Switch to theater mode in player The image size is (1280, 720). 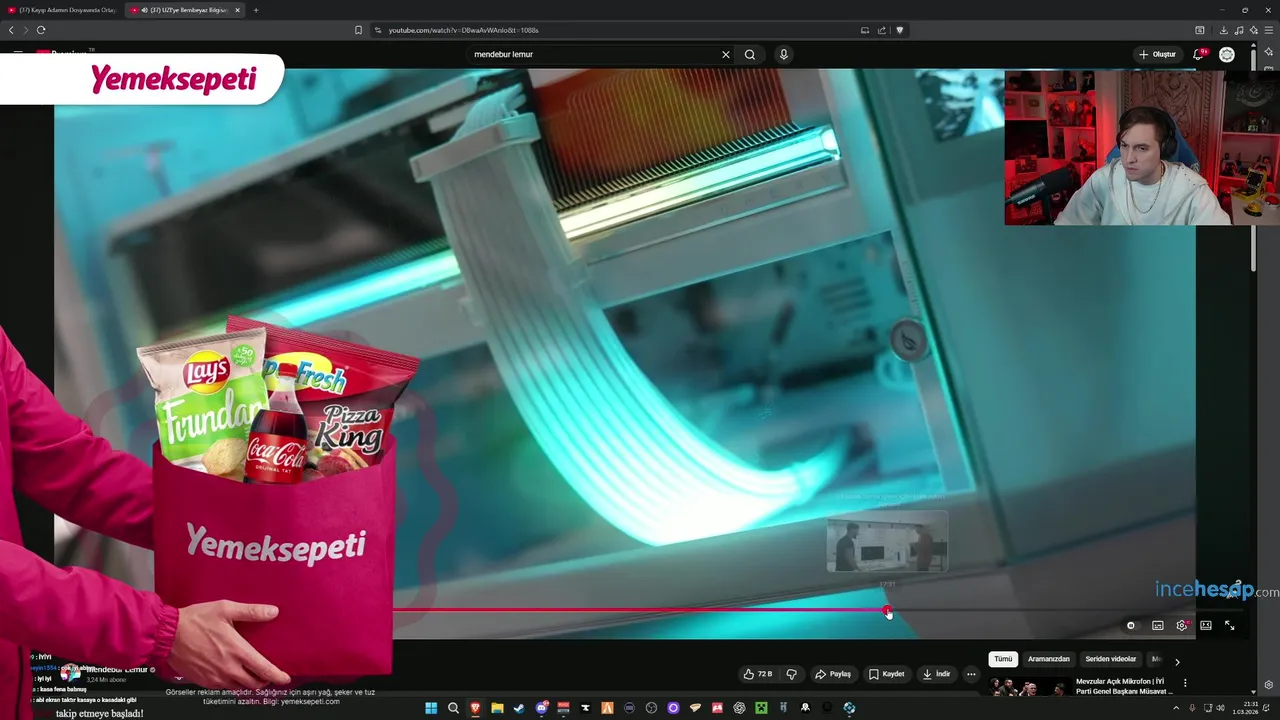1206,626
